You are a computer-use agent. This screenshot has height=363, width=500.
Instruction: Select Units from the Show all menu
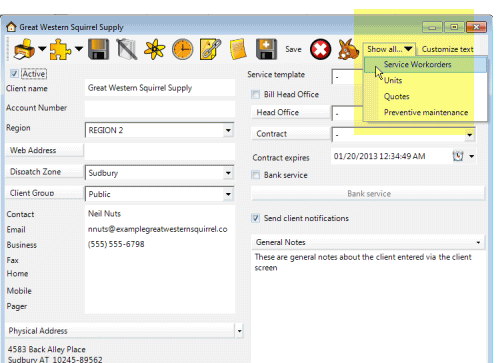[x=425, y=80]
